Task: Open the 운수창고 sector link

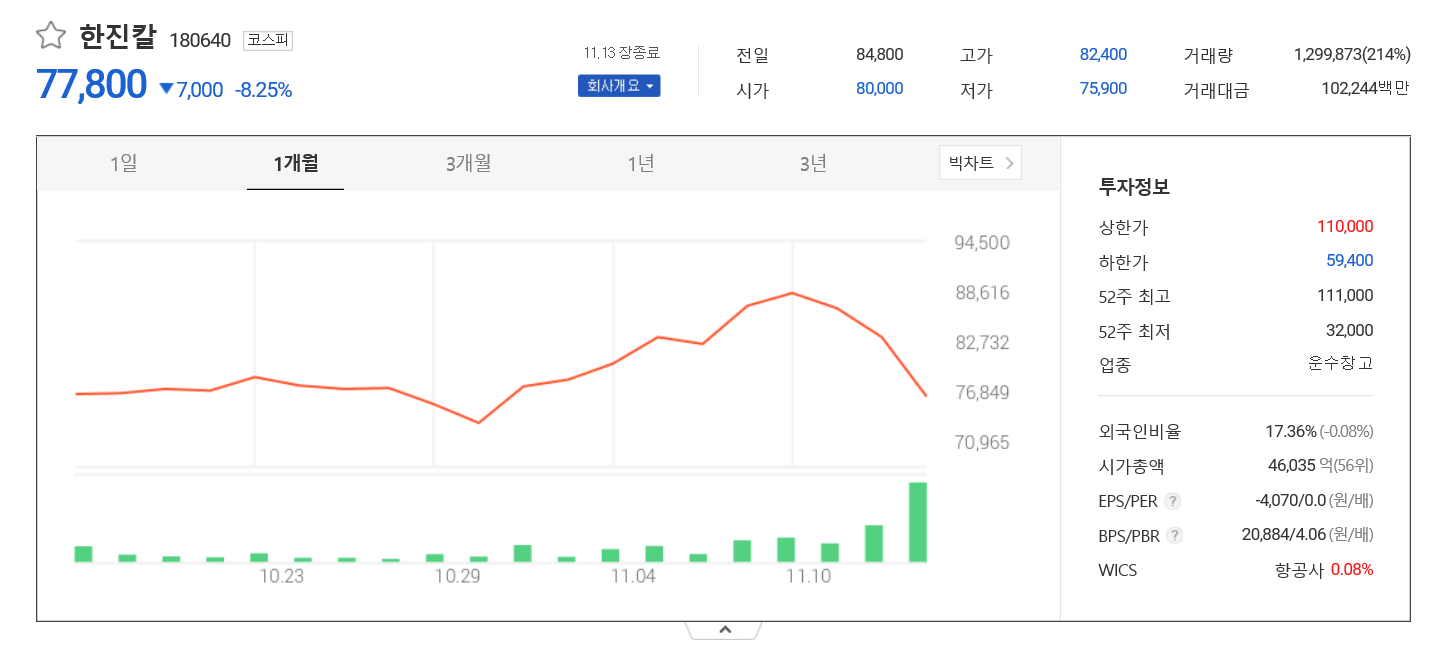Action: (x=1340, y=363)
